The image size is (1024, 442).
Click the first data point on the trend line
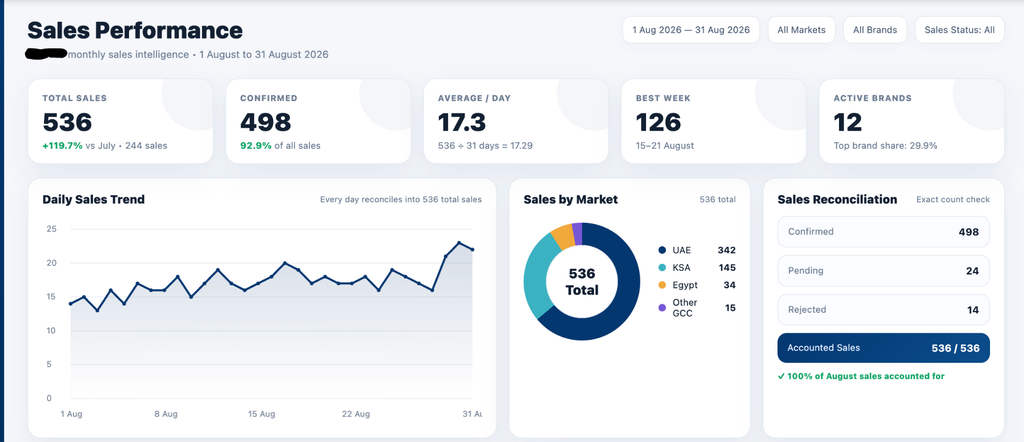click(71, 304)
